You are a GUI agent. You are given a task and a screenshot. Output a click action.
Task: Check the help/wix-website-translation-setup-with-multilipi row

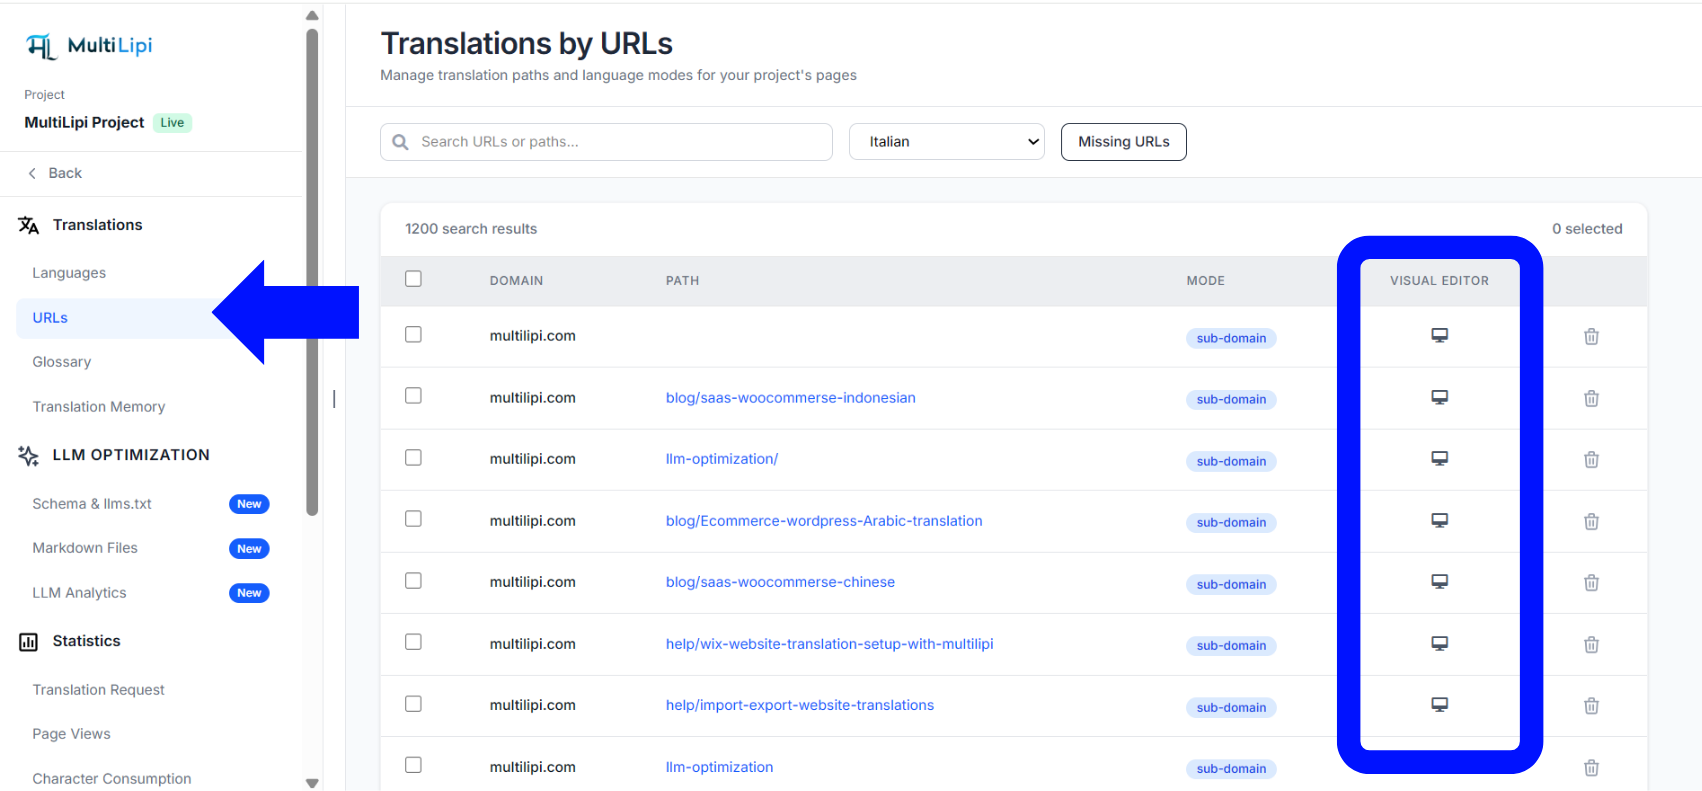[413, 642]
